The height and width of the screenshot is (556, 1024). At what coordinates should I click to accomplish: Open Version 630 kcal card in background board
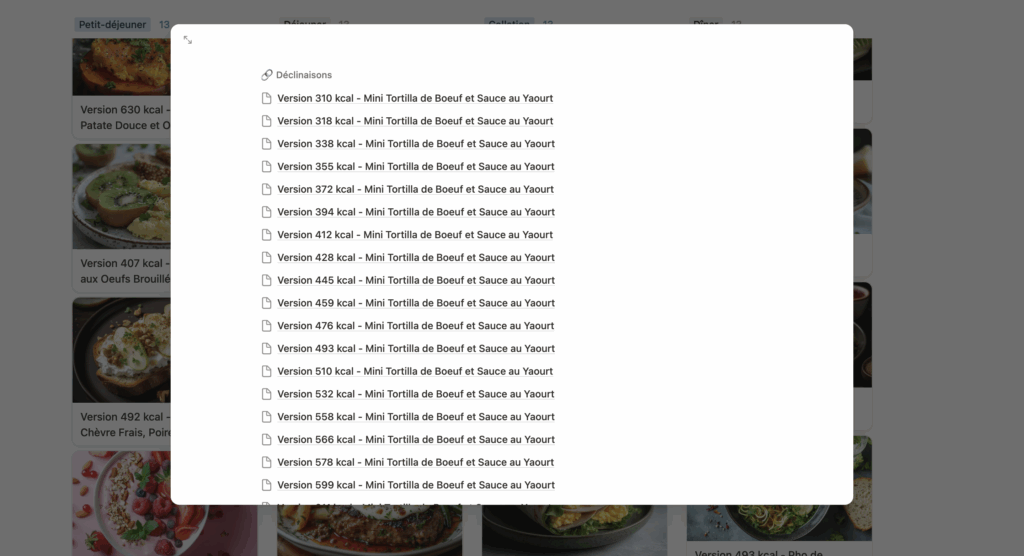click(x=121, y=88)
